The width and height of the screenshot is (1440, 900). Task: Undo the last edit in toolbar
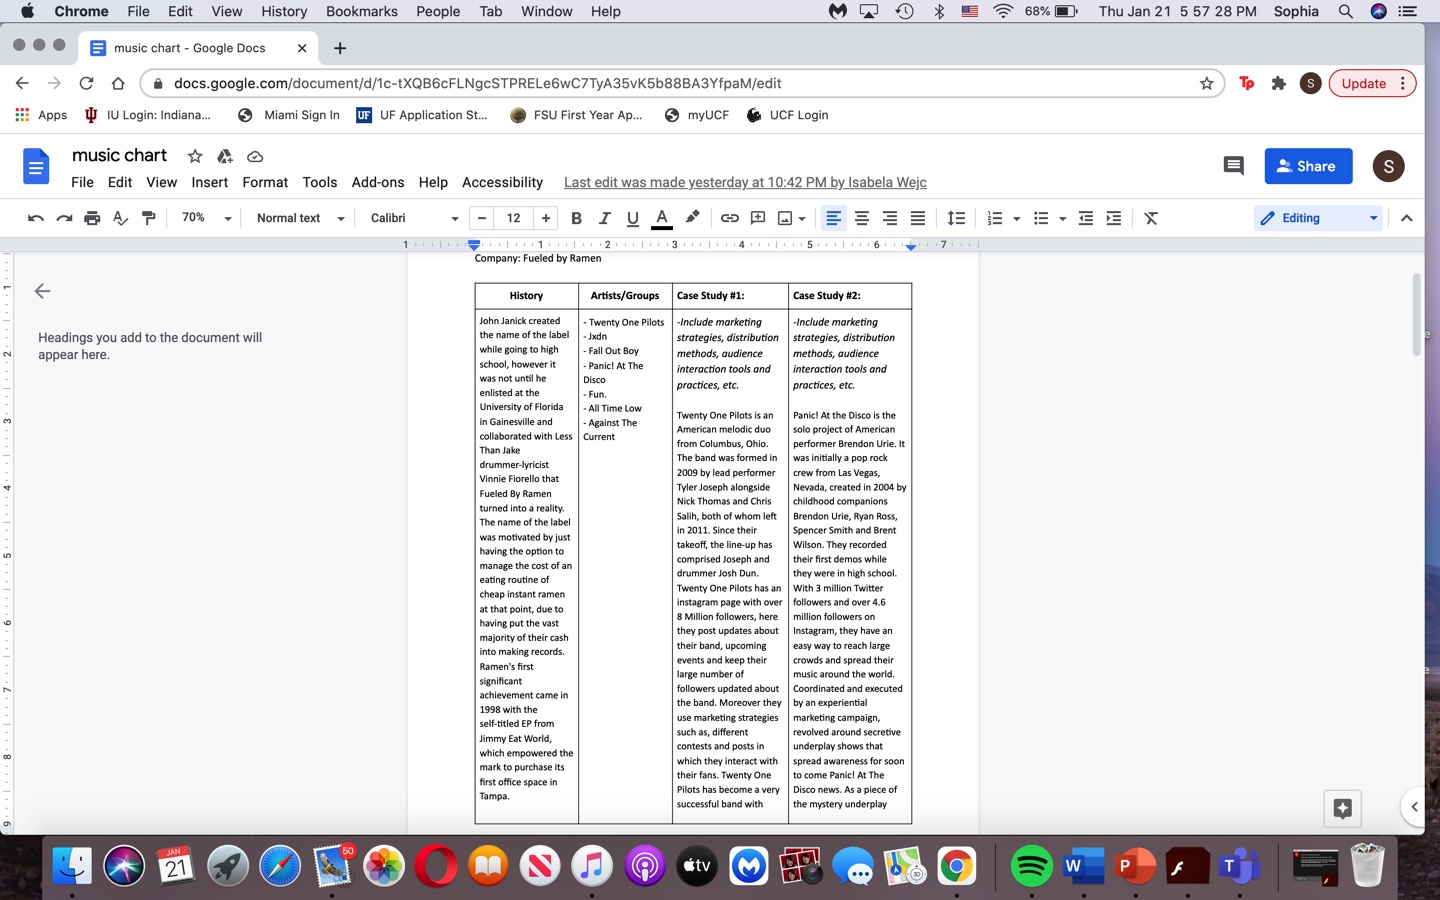(36, 218)
